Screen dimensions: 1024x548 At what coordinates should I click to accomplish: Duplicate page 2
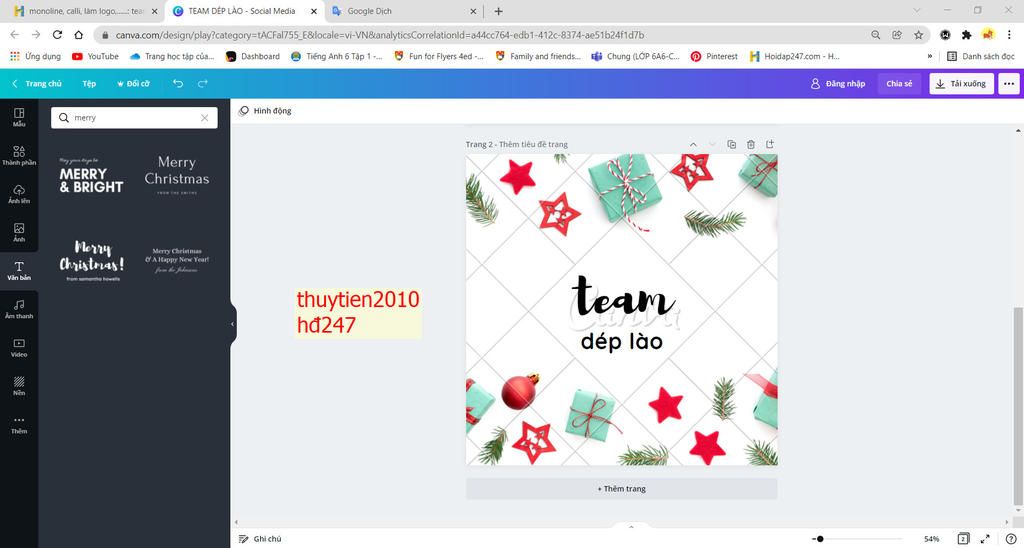[x=731, y=144]
